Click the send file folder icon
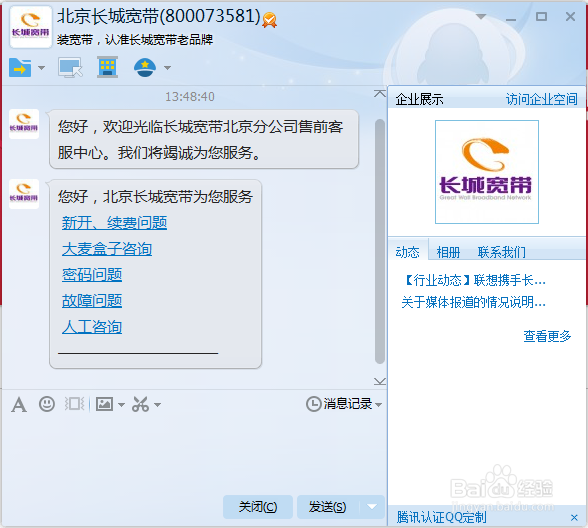The height and width of the screenshot is (528, 588). (x=20, y=68)
